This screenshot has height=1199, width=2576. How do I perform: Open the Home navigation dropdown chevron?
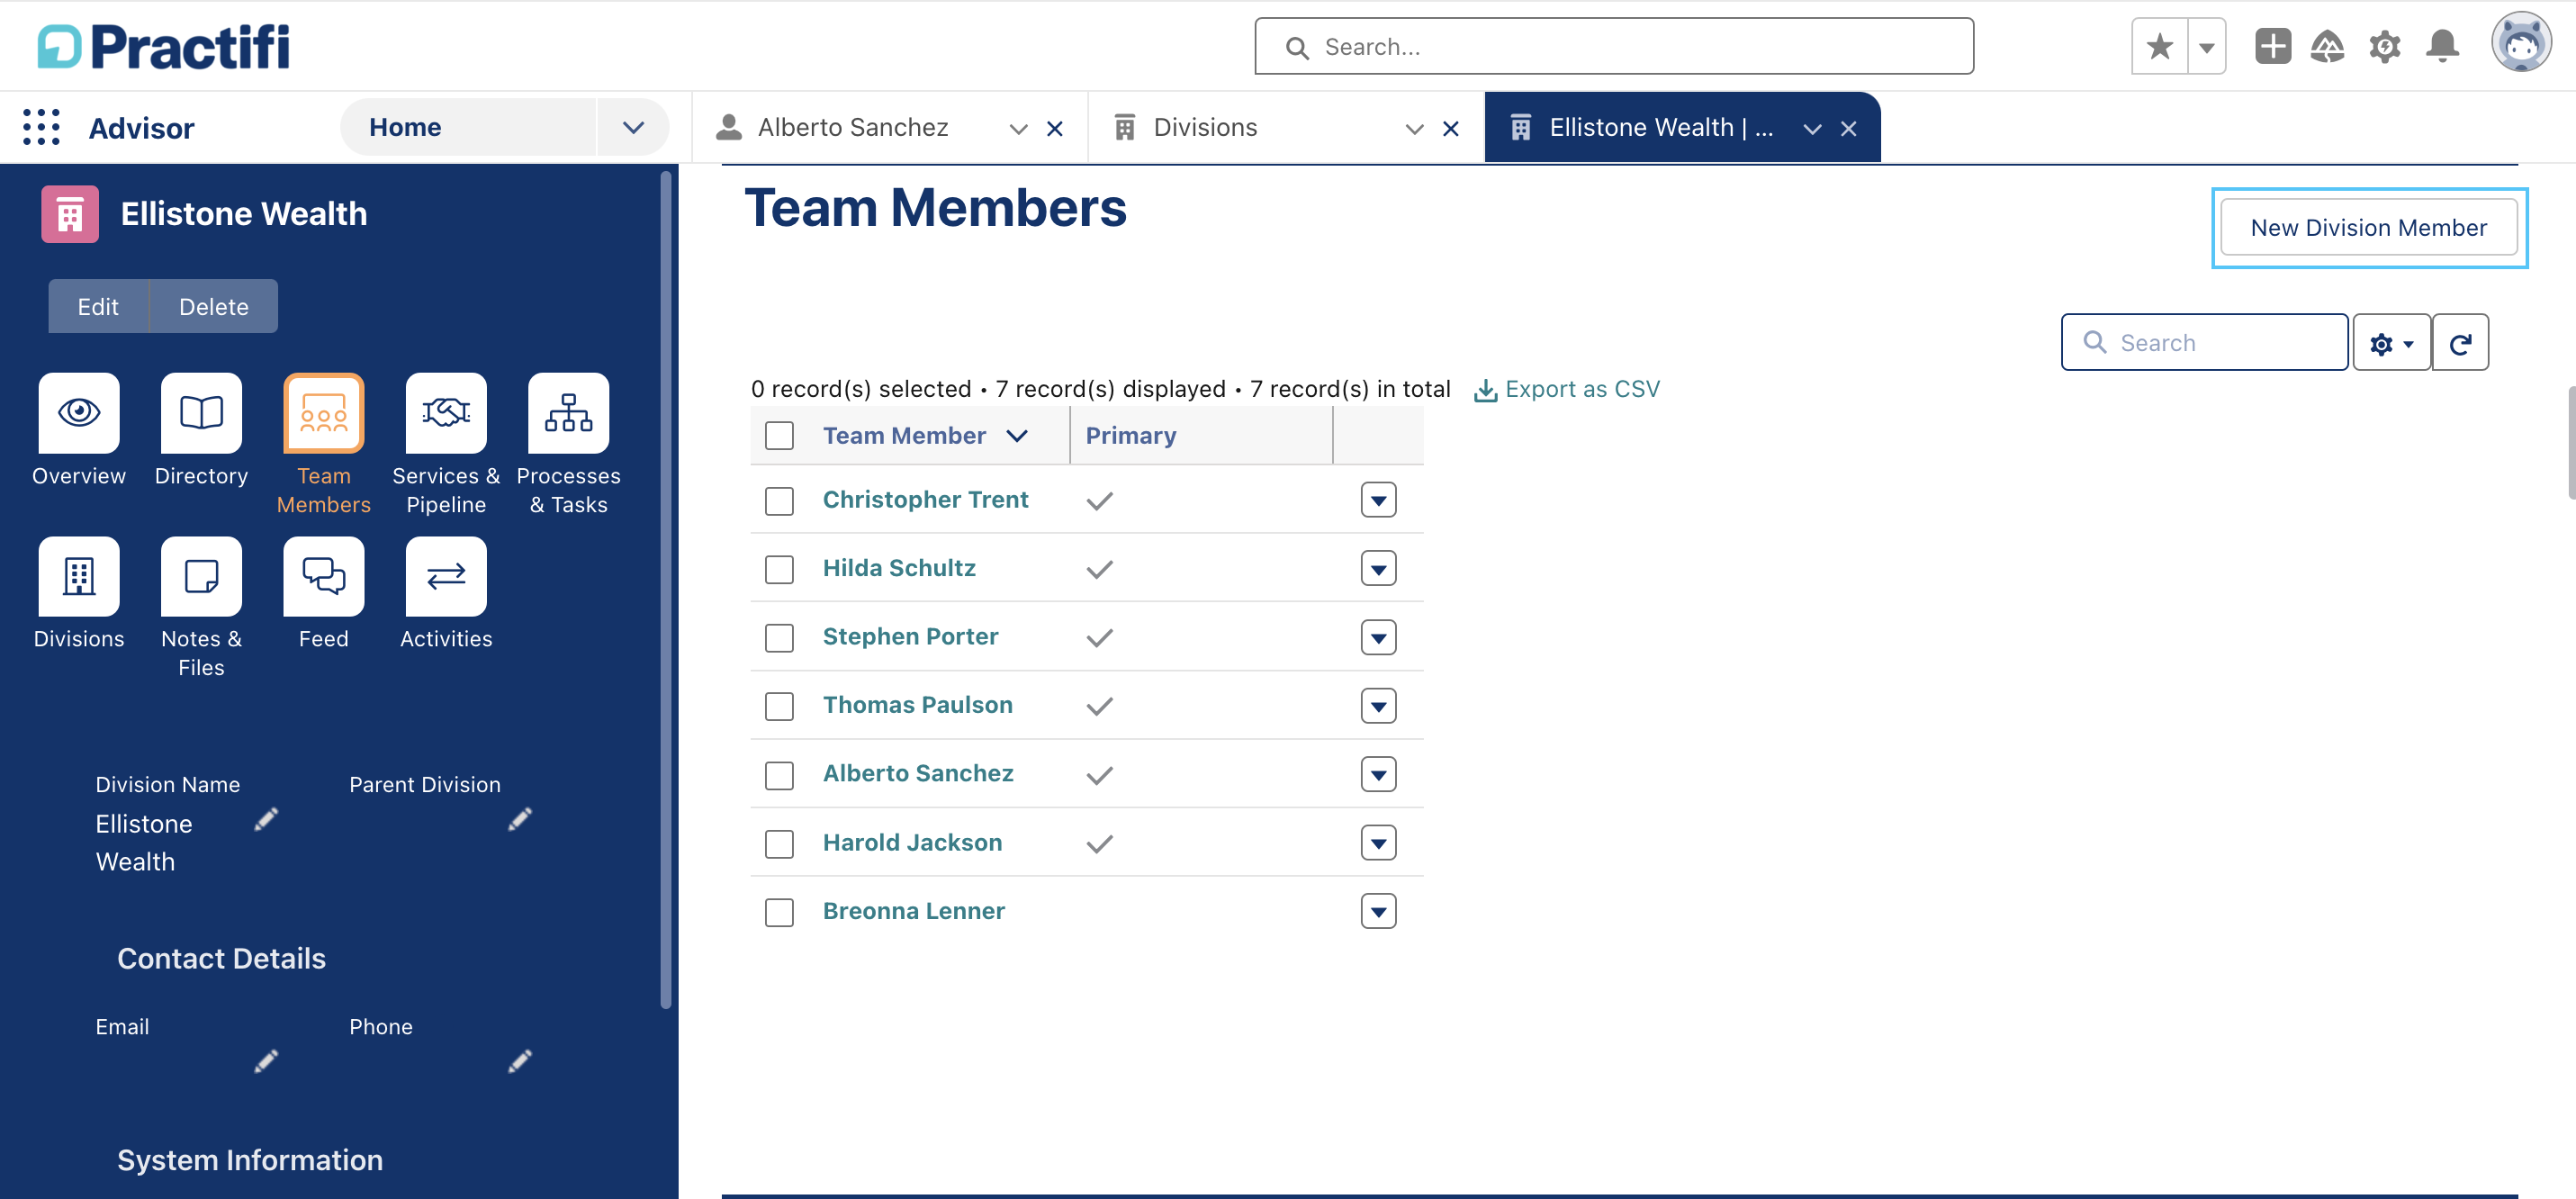(x=633, y=127)
